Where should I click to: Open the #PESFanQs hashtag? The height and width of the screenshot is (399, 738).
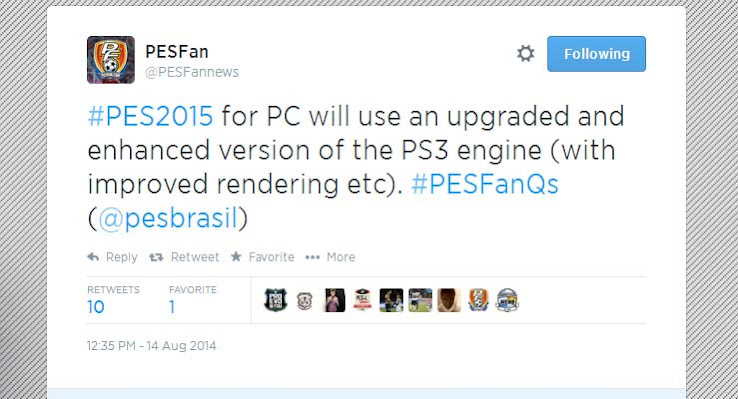point(485,184)
